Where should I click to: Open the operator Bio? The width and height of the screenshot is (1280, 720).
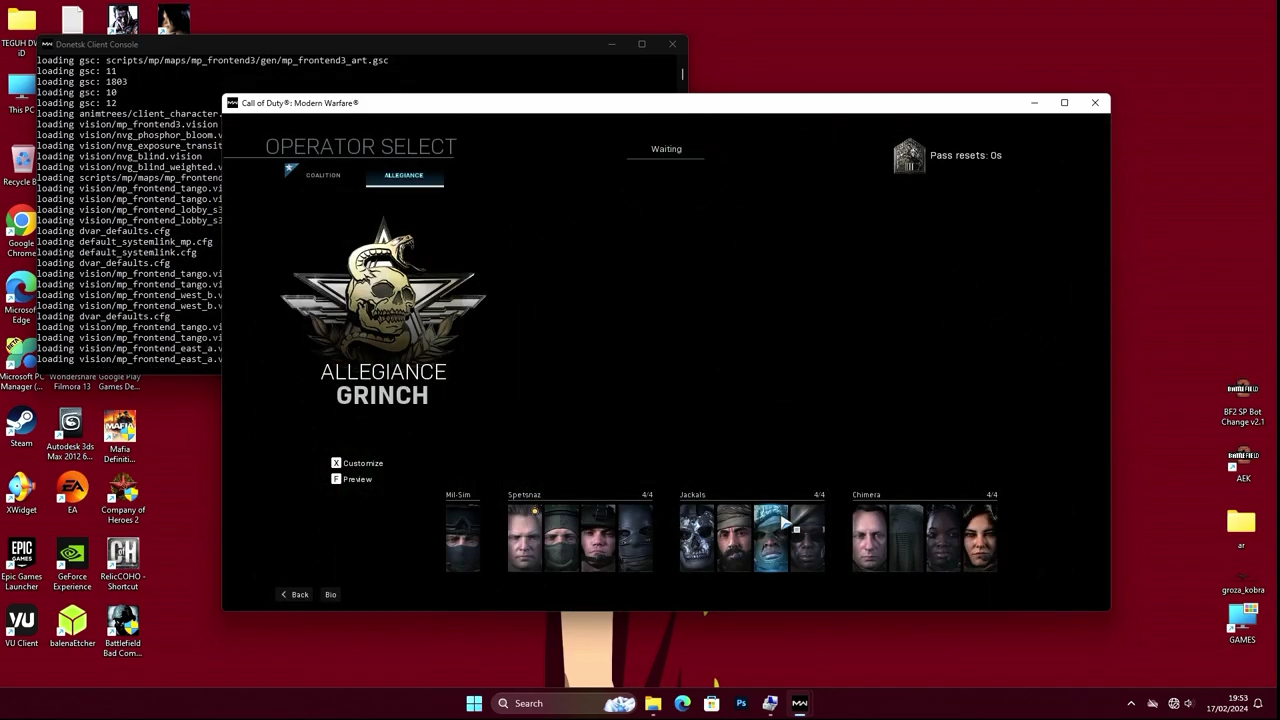pyautogui.click(x=330, y=595)
